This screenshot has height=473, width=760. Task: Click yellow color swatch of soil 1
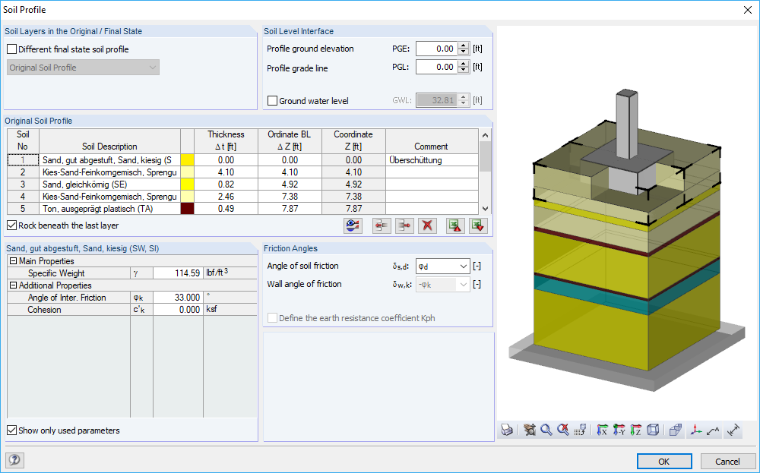click(x=187, y=160)
